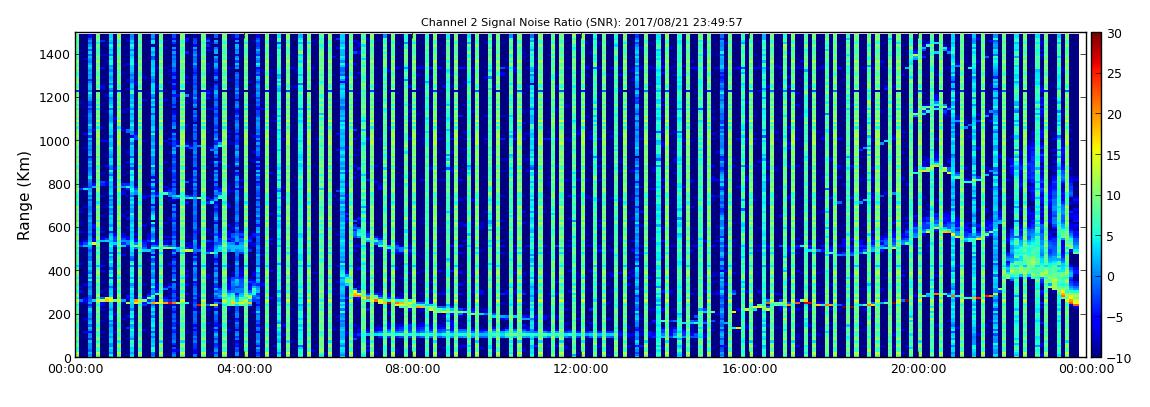Click the colorbar value 25
The width and height of the screenshot is (1150, 407).
point(1115,73)
